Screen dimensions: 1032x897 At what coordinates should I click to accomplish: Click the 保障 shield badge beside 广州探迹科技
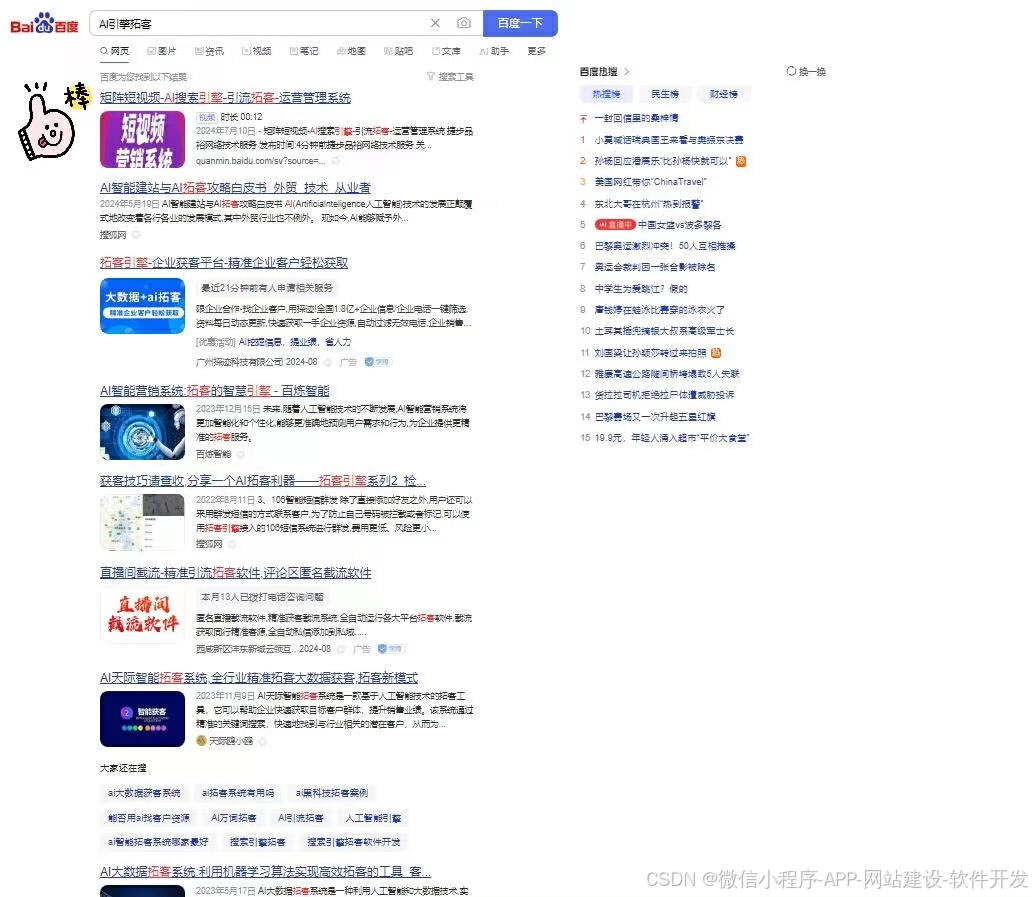click(x=378, y=362)
